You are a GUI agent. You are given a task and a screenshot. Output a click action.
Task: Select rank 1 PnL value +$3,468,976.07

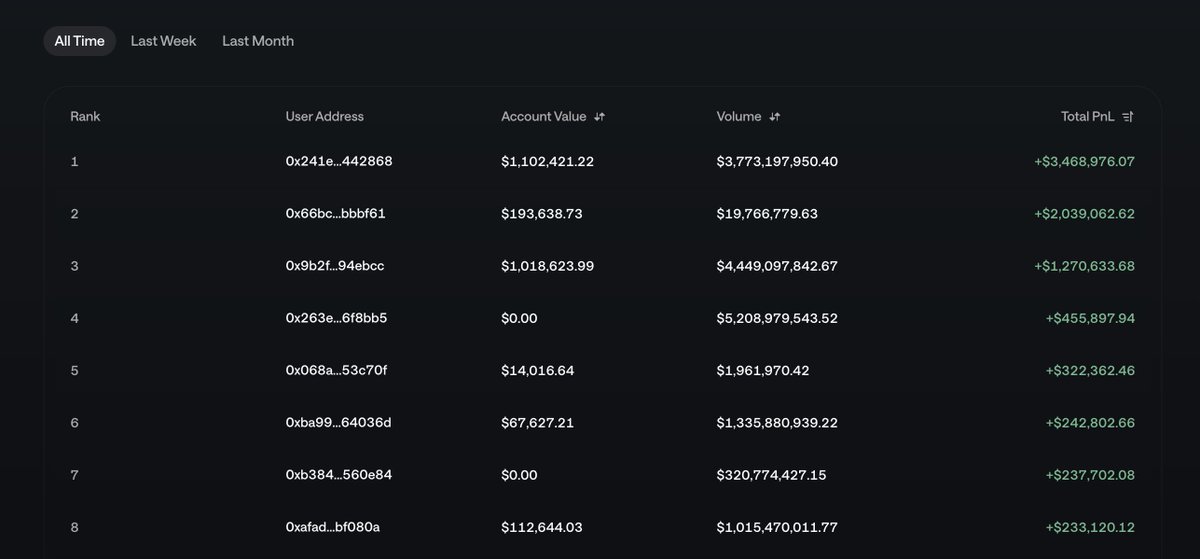[1084, 161]
